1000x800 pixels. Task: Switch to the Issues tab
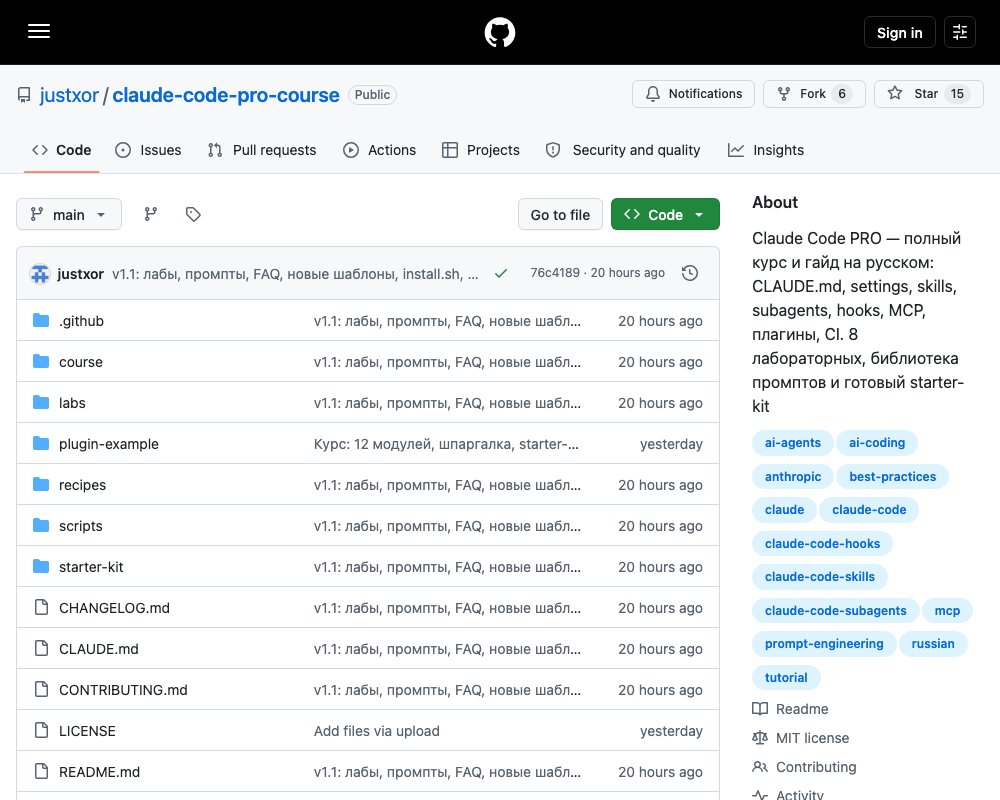148,150
